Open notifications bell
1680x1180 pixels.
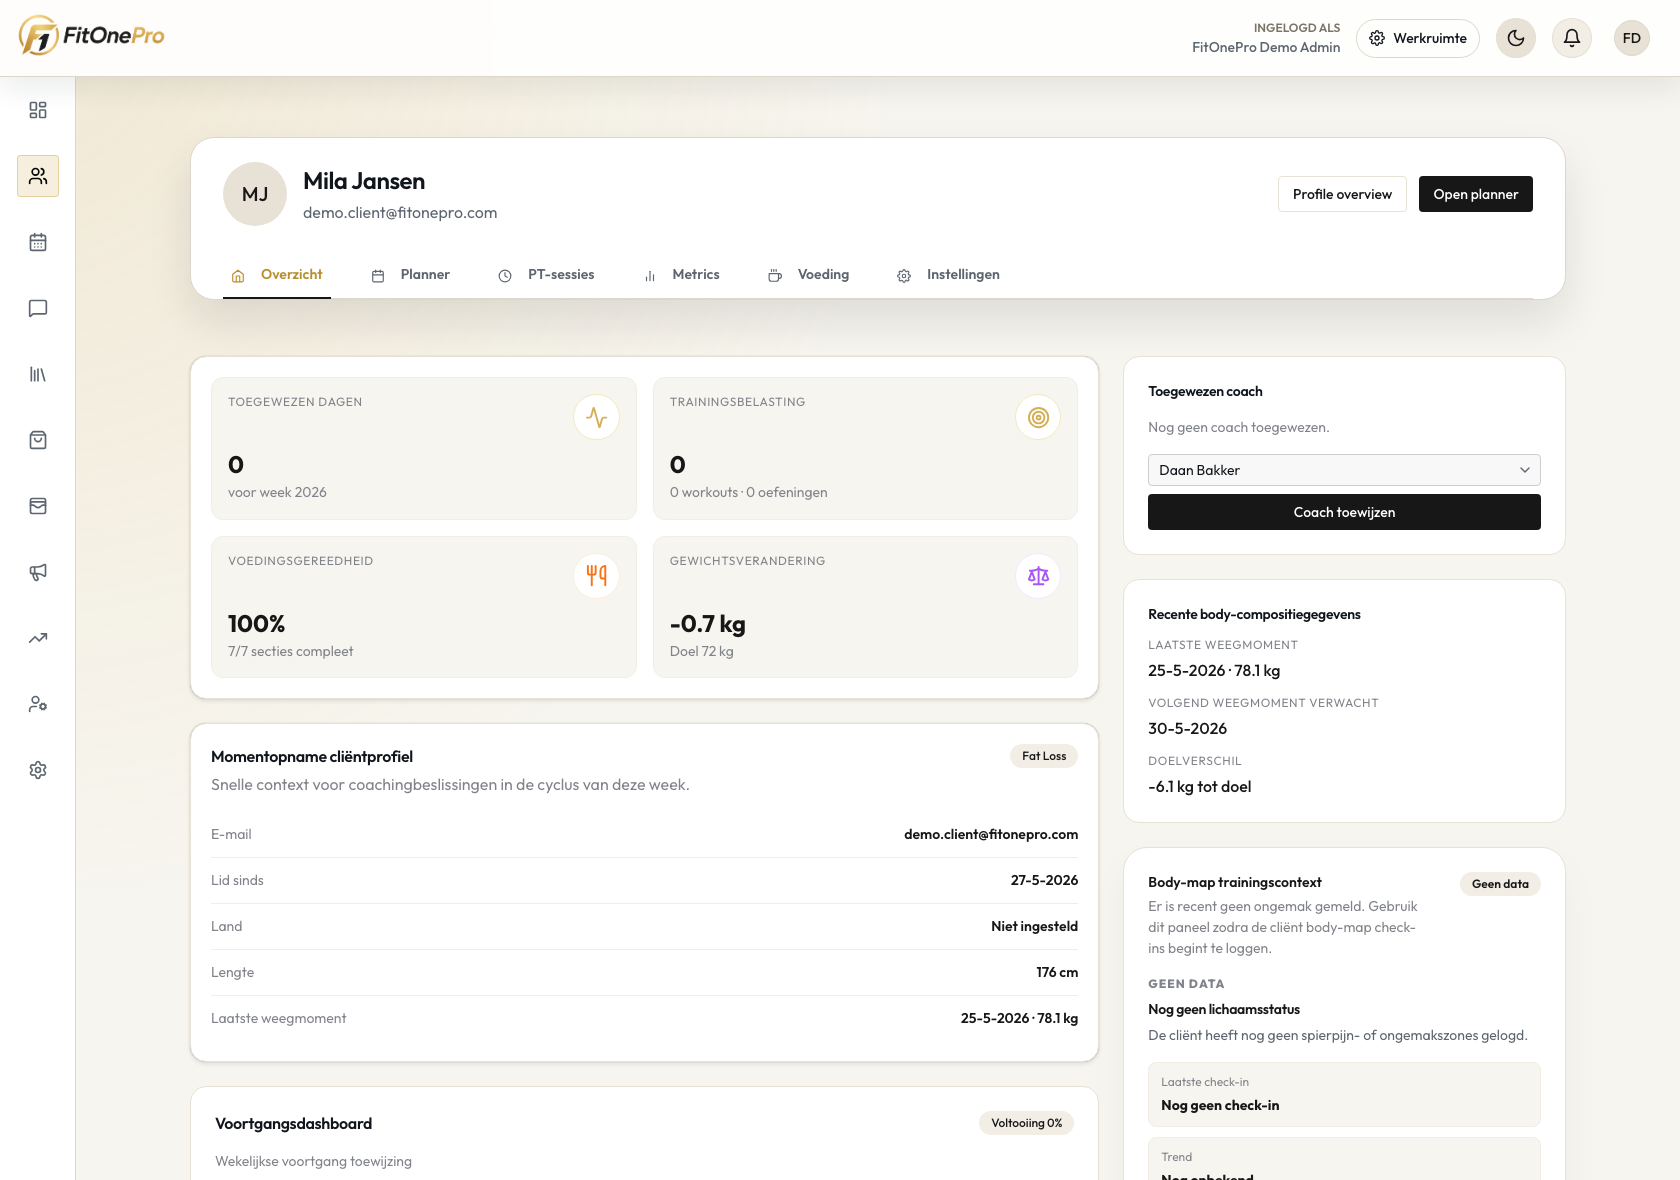click(1572, 38)
